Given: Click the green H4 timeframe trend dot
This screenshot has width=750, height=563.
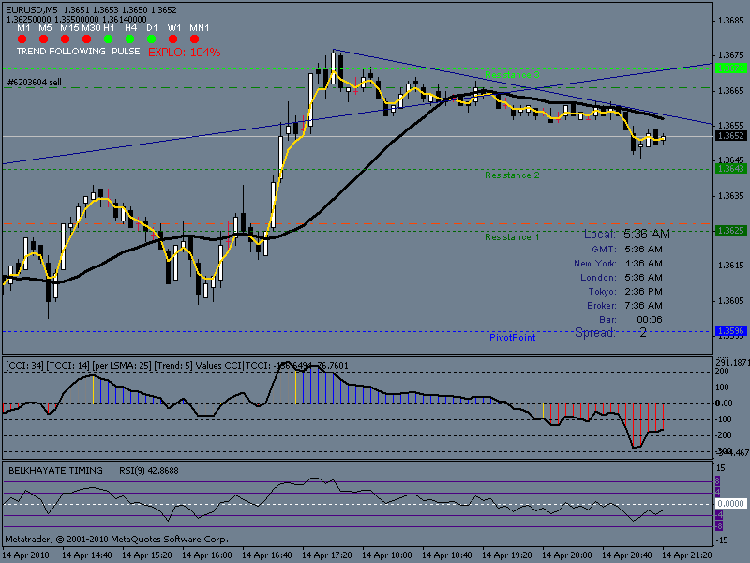Looking at the screenshot, I should pyautogui.click(x=130, y=39).
